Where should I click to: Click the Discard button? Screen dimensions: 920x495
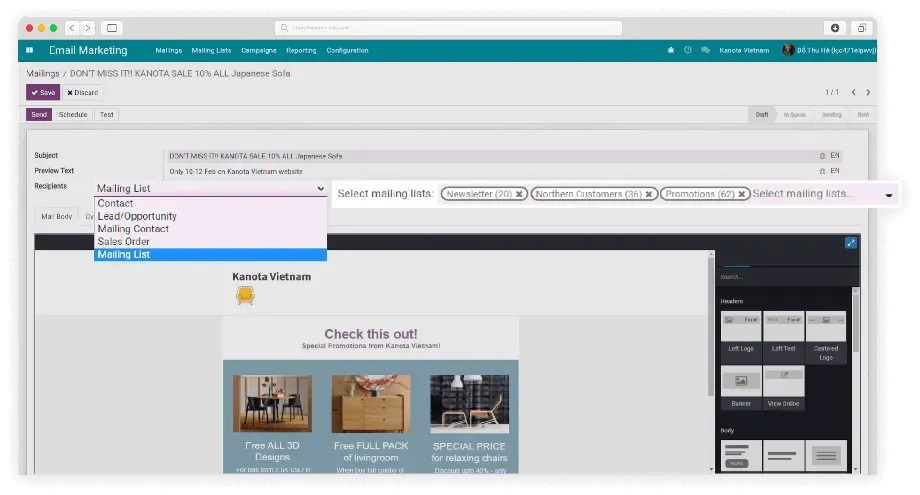(x=82, y=93)
